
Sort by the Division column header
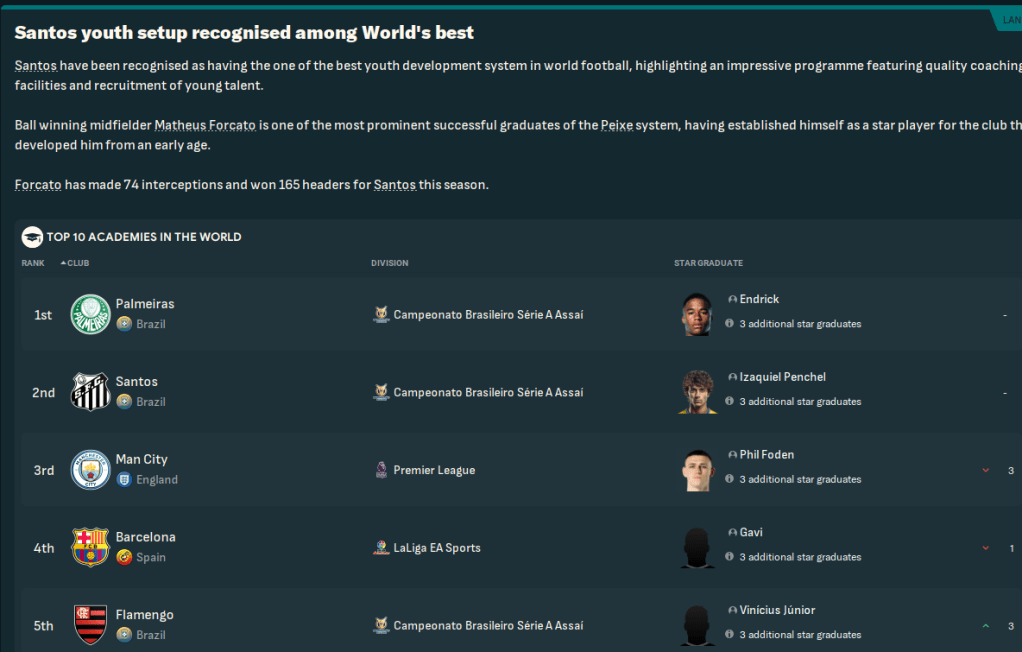click(389, 263)
